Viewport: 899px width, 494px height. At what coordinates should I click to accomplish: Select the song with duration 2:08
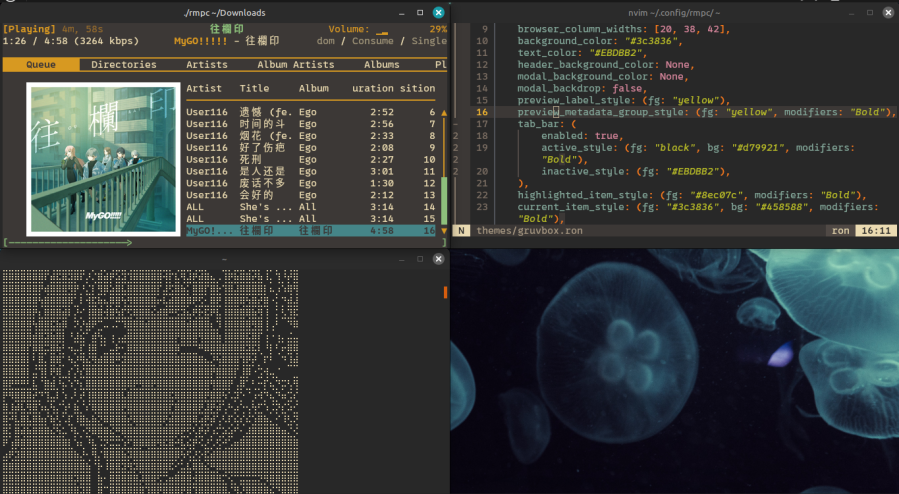(311, 147)
